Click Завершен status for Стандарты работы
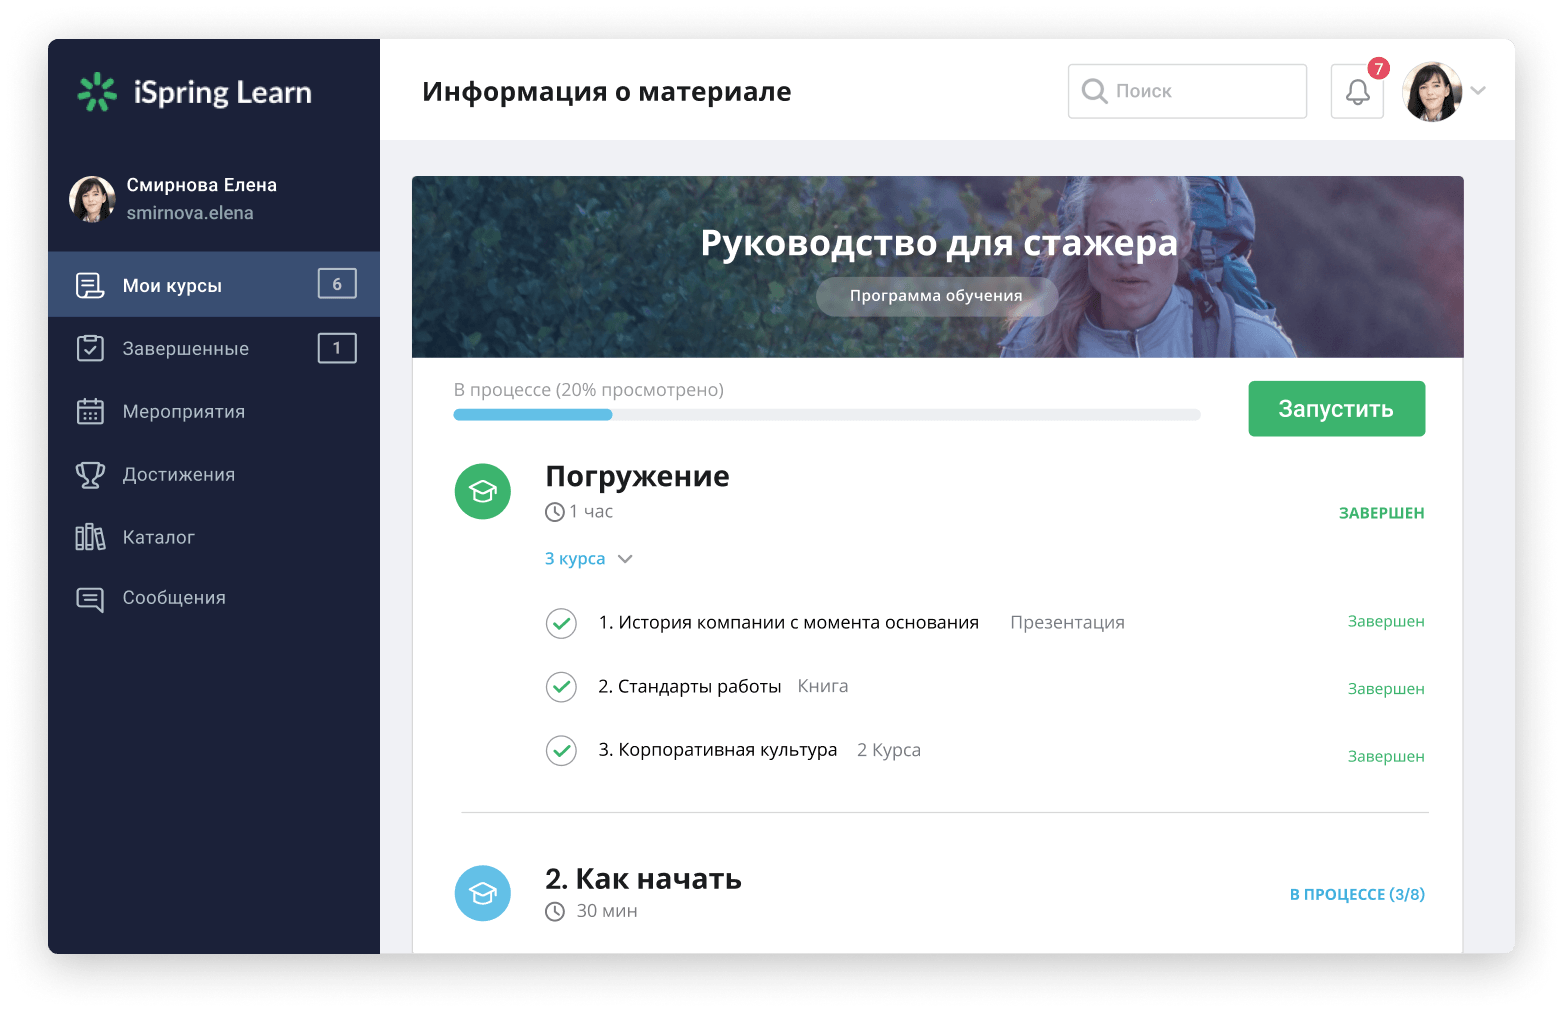The height and width of the screenshot is (1012, 1563). click(1386, 689)
